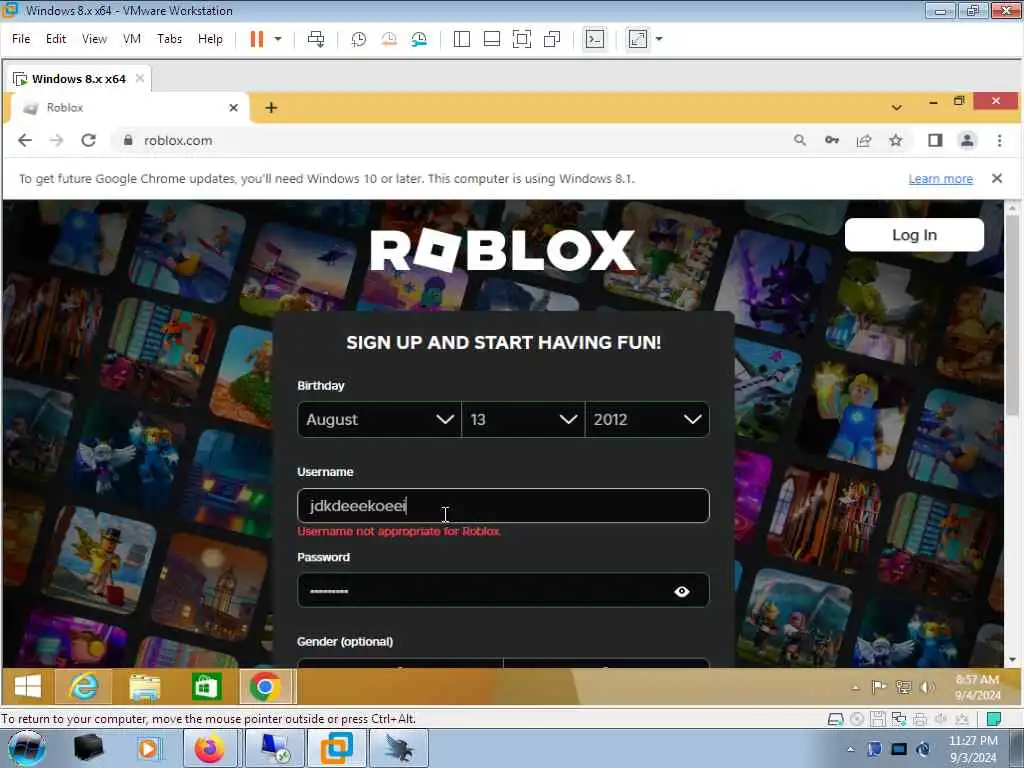Click Windows 8 Start button in guest
The image size is (1024, 768).
point(27,687)
